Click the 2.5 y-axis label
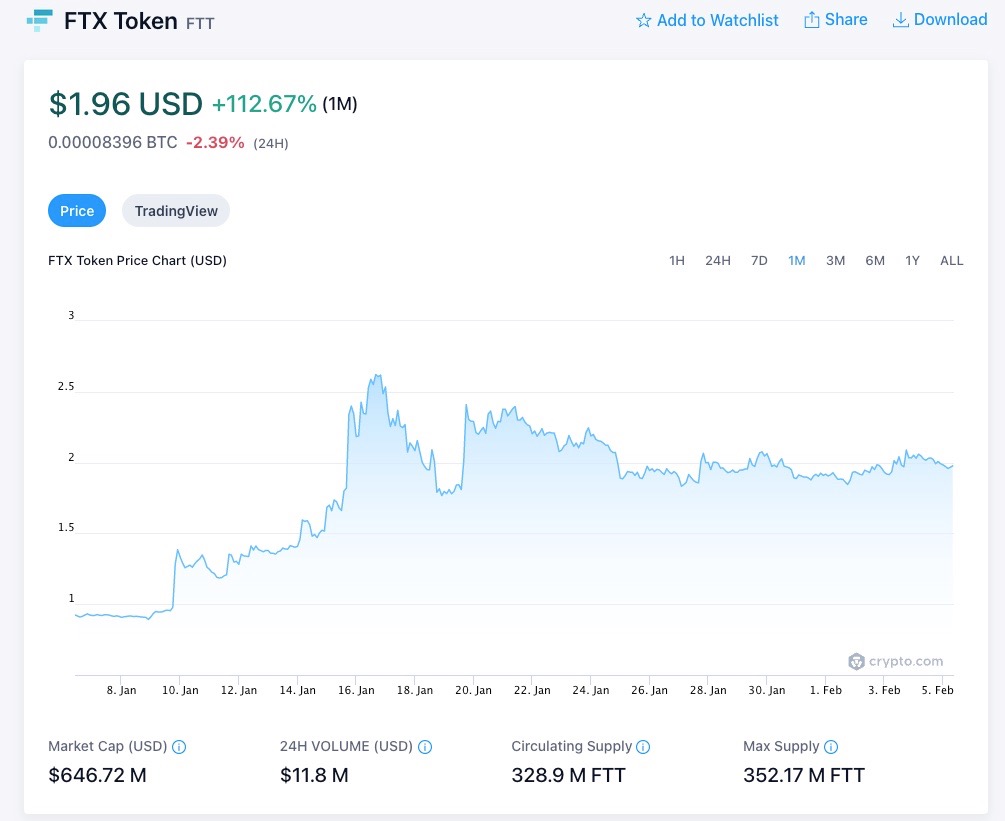The height and width of the screenshot is (821, 1005). 66,386
